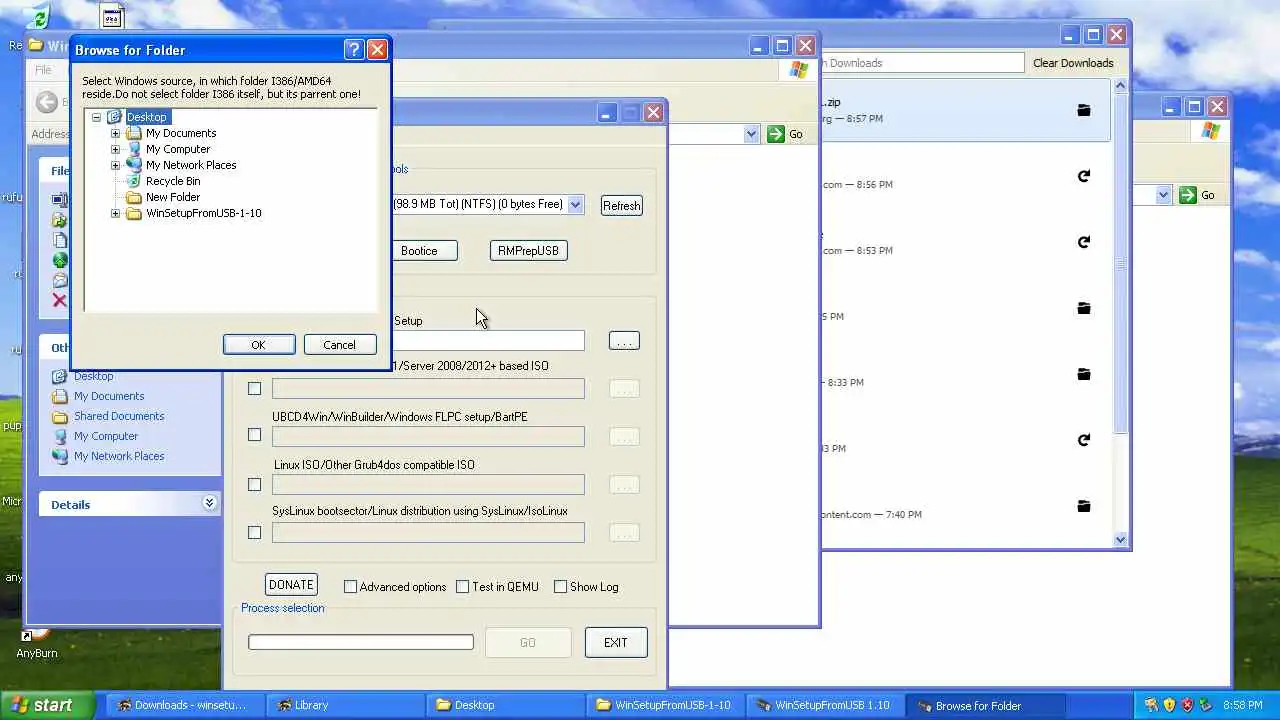
Task: Confirm folder selection with OK
Action: pos(259,344)
